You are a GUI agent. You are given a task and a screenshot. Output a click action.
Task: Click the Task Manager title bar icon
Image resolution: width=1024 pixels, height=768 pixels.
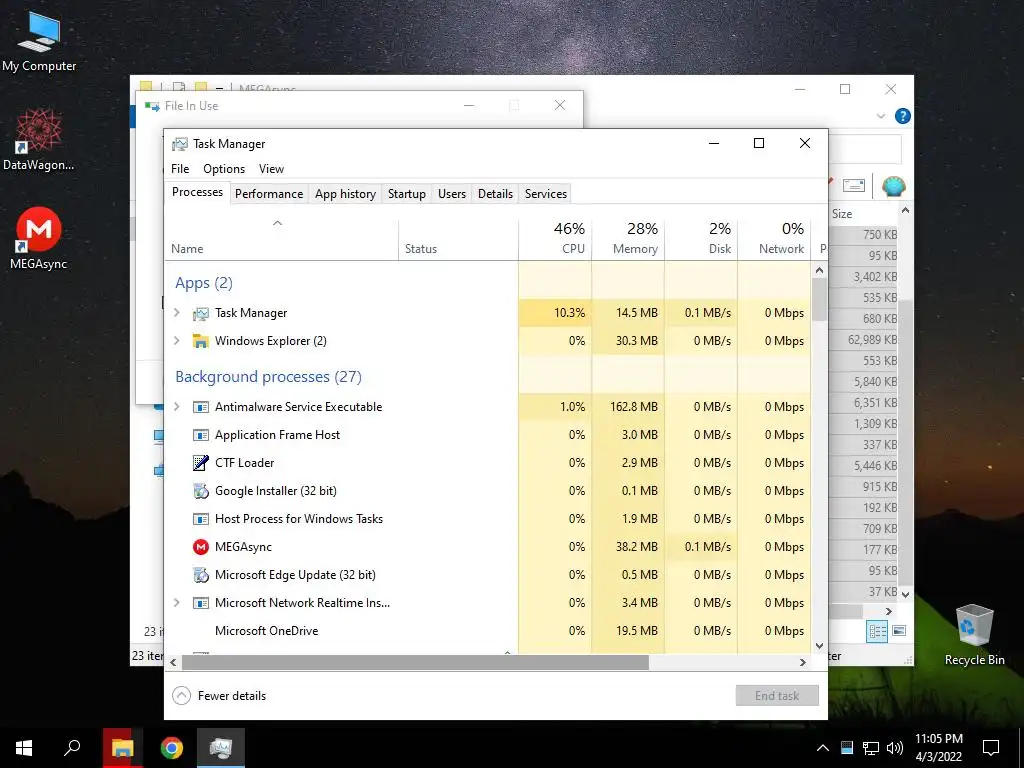(180, 144)
